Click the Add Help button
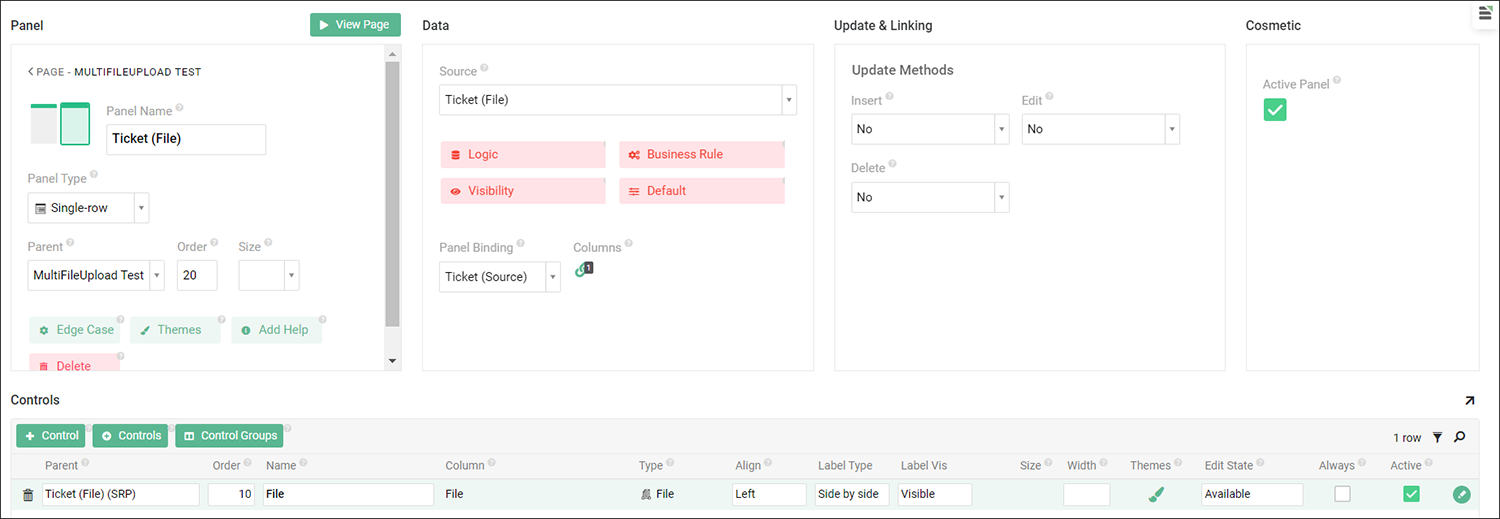 point(276,330)
